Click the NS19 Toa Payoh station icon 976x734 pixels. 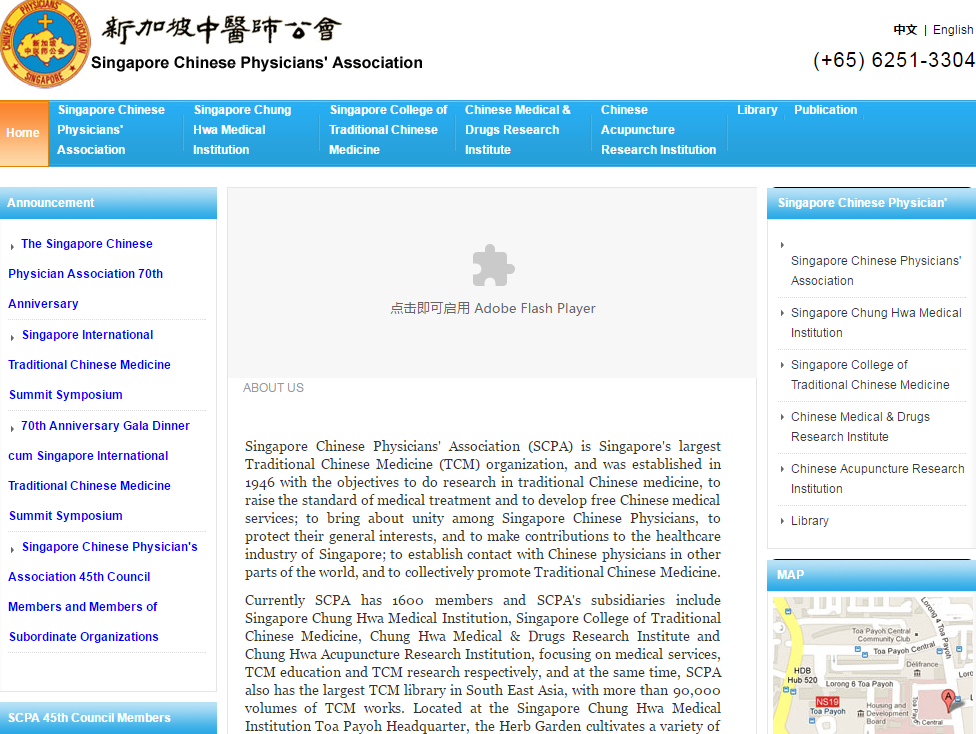(x=827, y=702)
